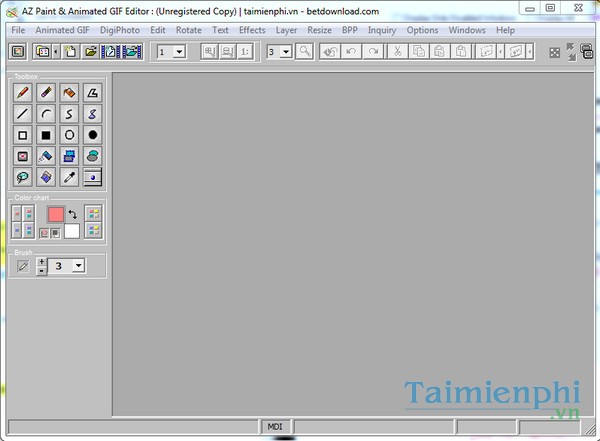Select the spray can tool
Screen dimensions: 600x441
pyautogui.click(x=46, y=156)
